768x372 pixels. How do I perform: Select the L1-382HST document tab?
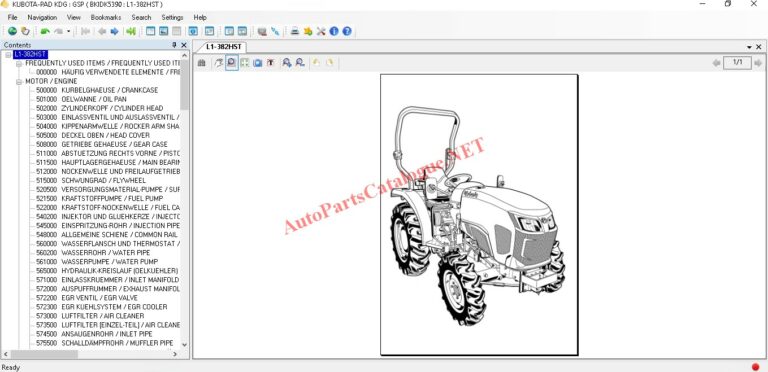[x=223, y=47]
